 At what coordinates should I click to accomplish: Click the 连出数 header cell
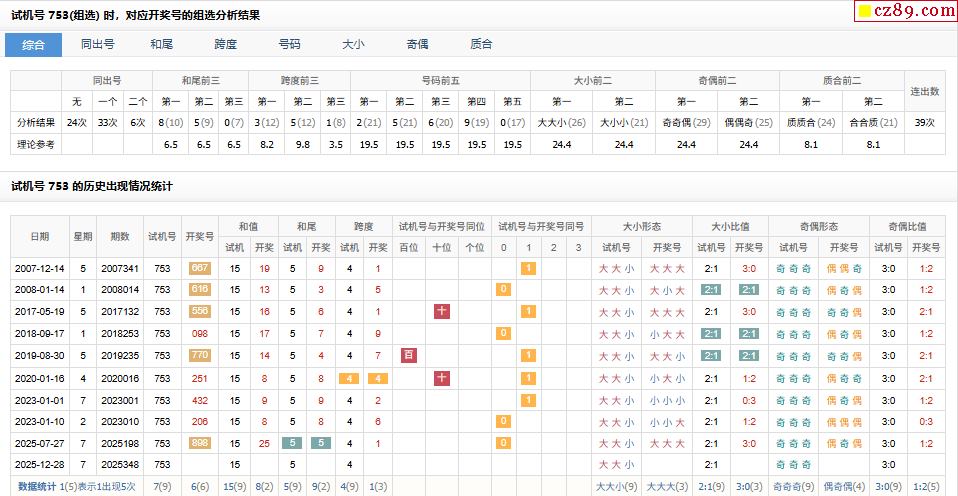pos(924,91)
